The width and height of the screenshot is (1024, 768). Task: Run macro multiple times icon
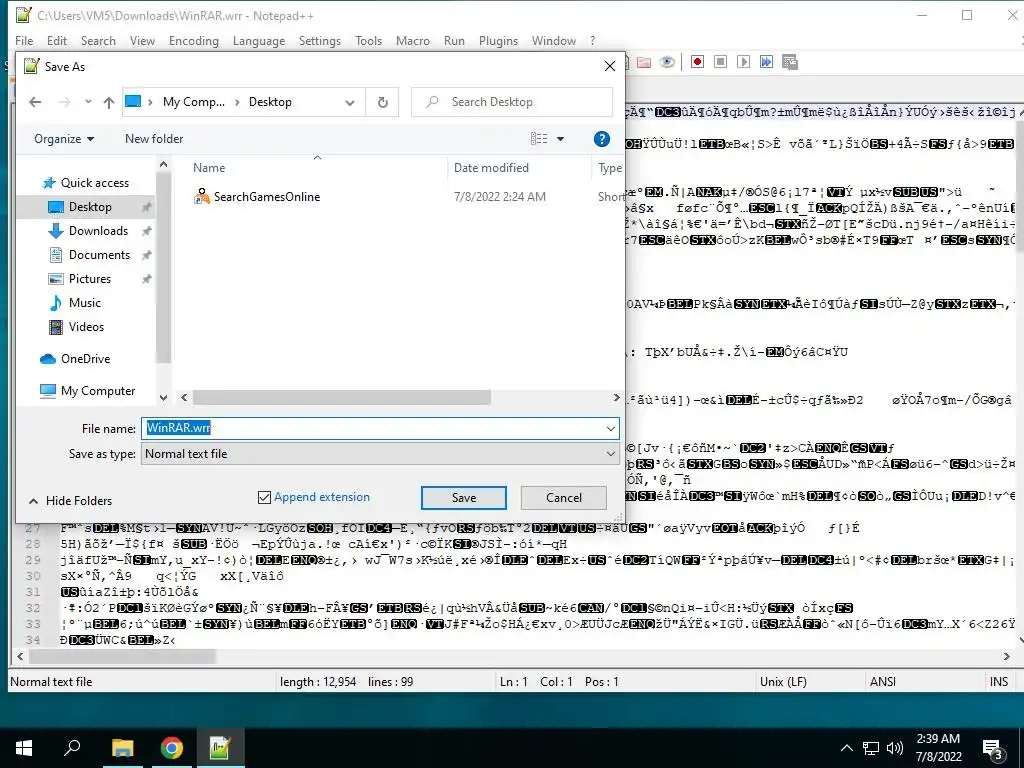[x=766, y=62]
